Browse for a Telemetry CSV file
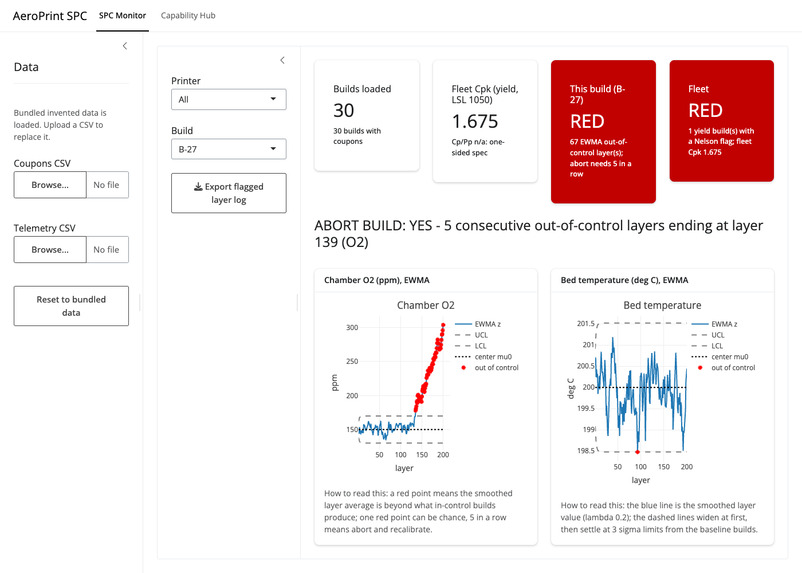This screenshot has height=573, width=802. pyautogui.click(x=50, y=250)
